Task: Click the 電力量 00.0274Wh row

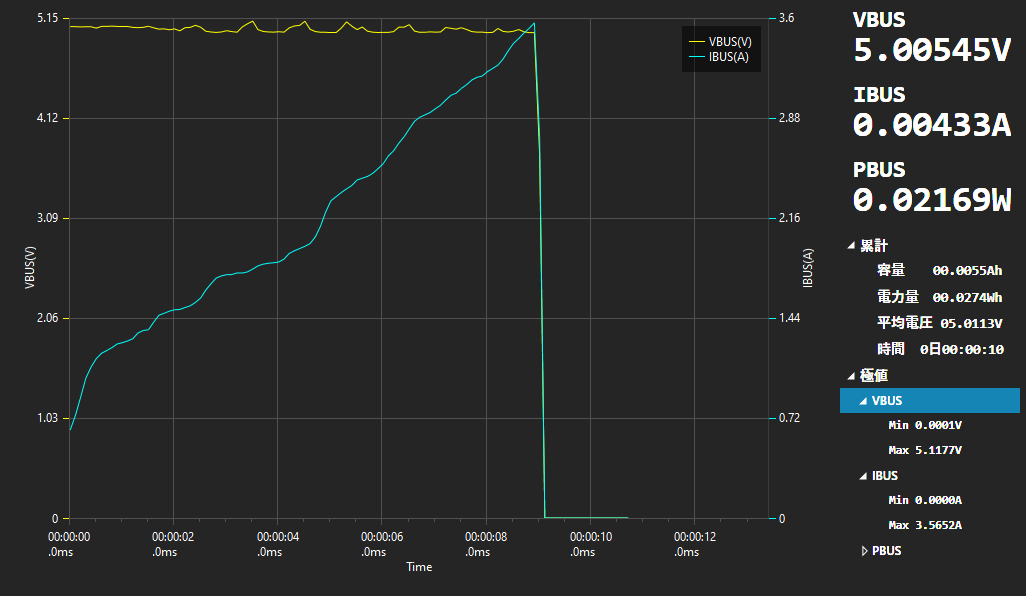Action: [938, 297]
